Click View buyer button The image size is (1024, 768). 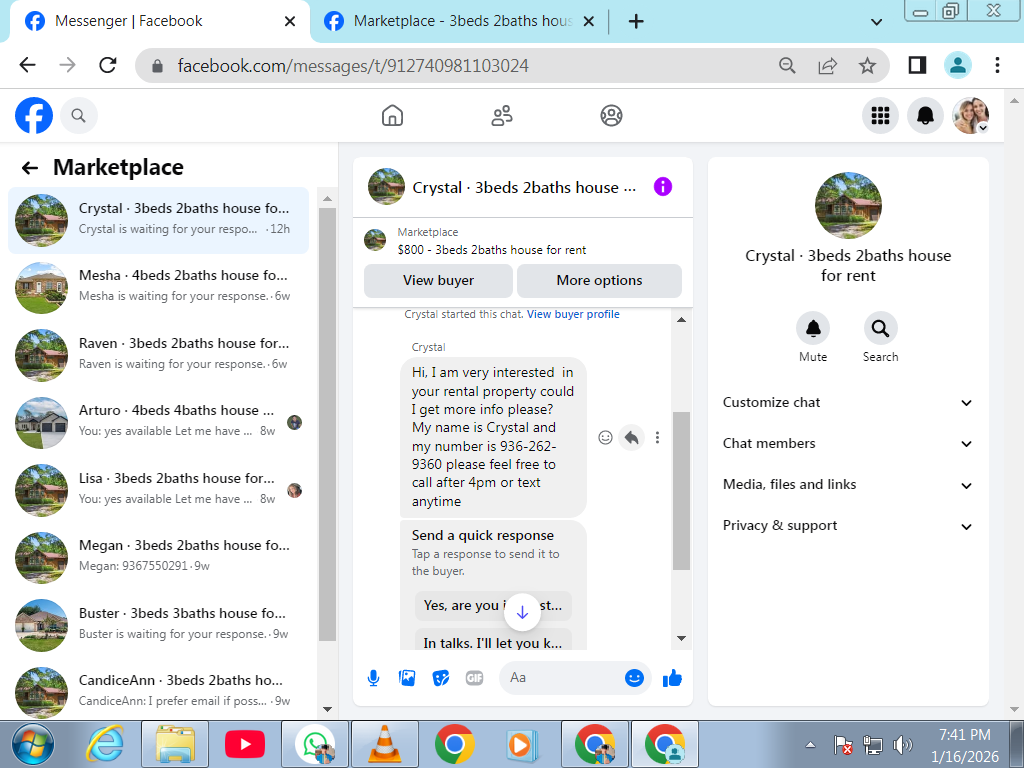pos(438,281)
